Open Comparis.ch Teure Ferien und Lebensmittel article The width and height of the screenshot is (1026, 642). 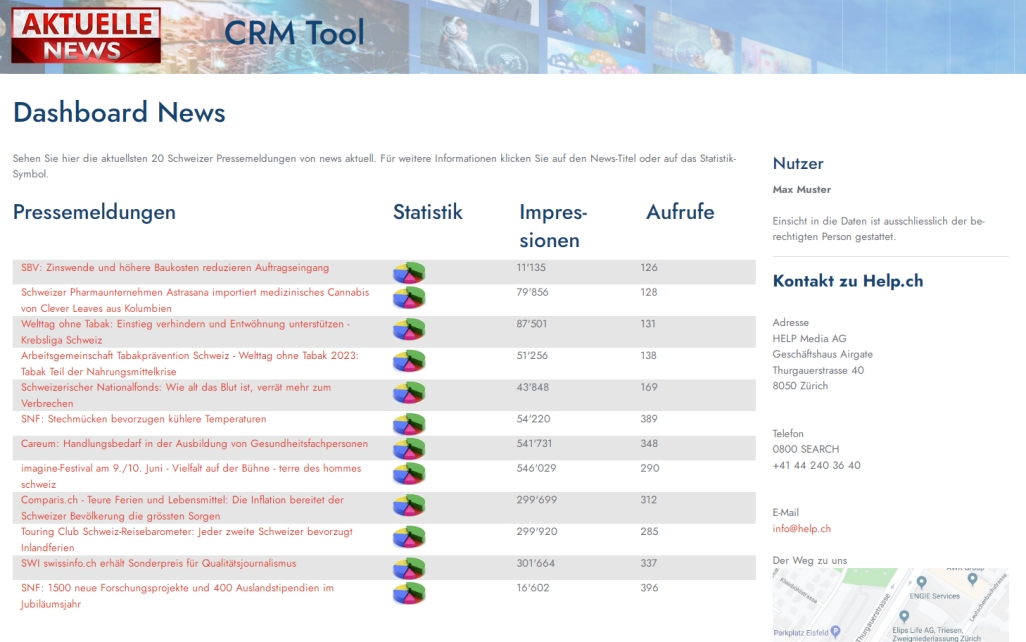tap(182, 508)
